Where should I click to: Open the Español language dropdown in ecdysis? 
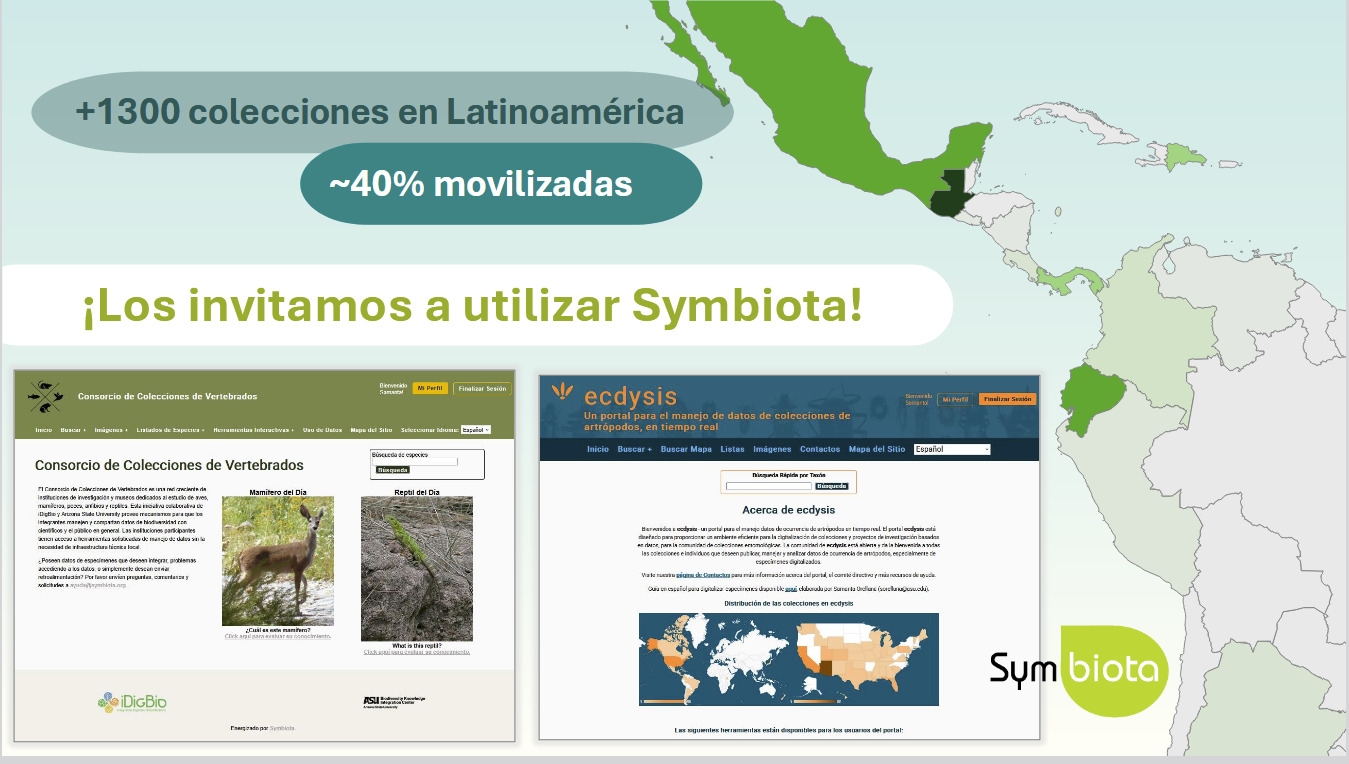click(x=951, y=450)
